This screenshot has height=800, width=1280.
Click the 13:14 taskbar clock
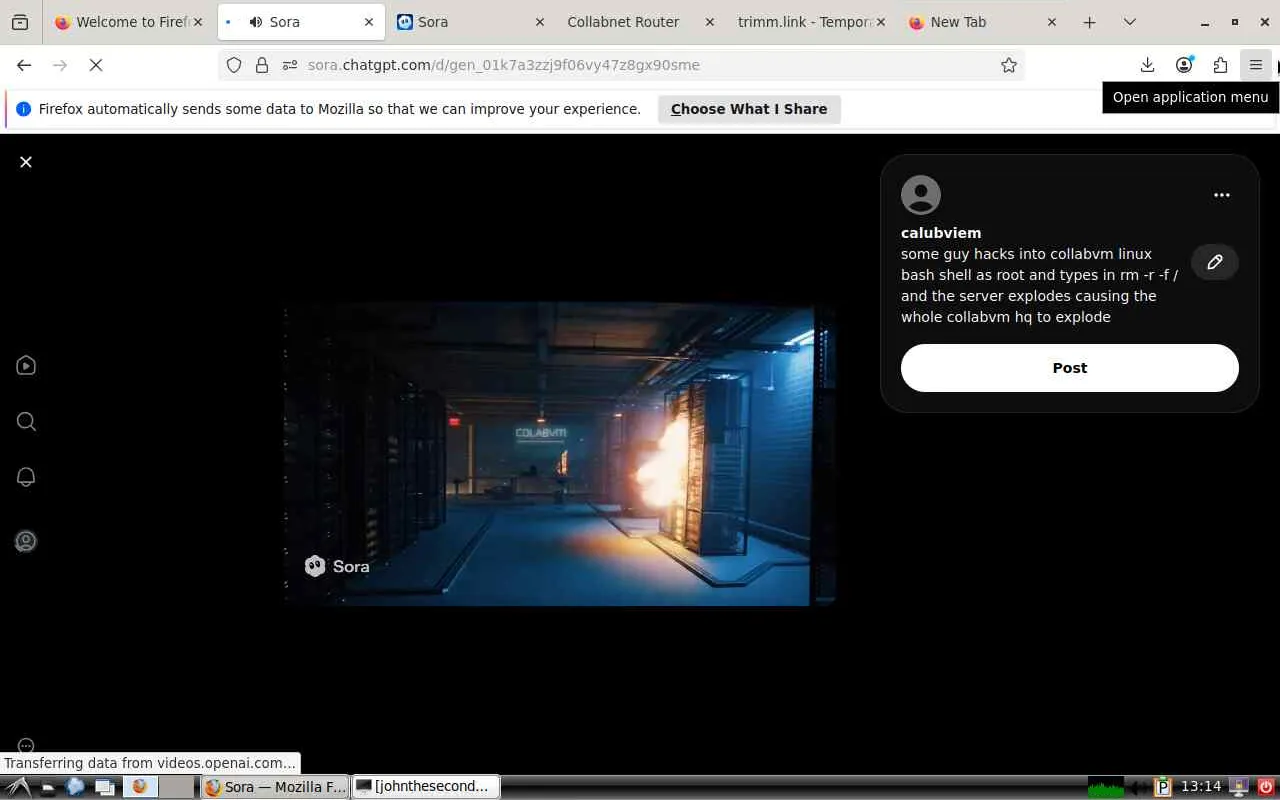1201,787
